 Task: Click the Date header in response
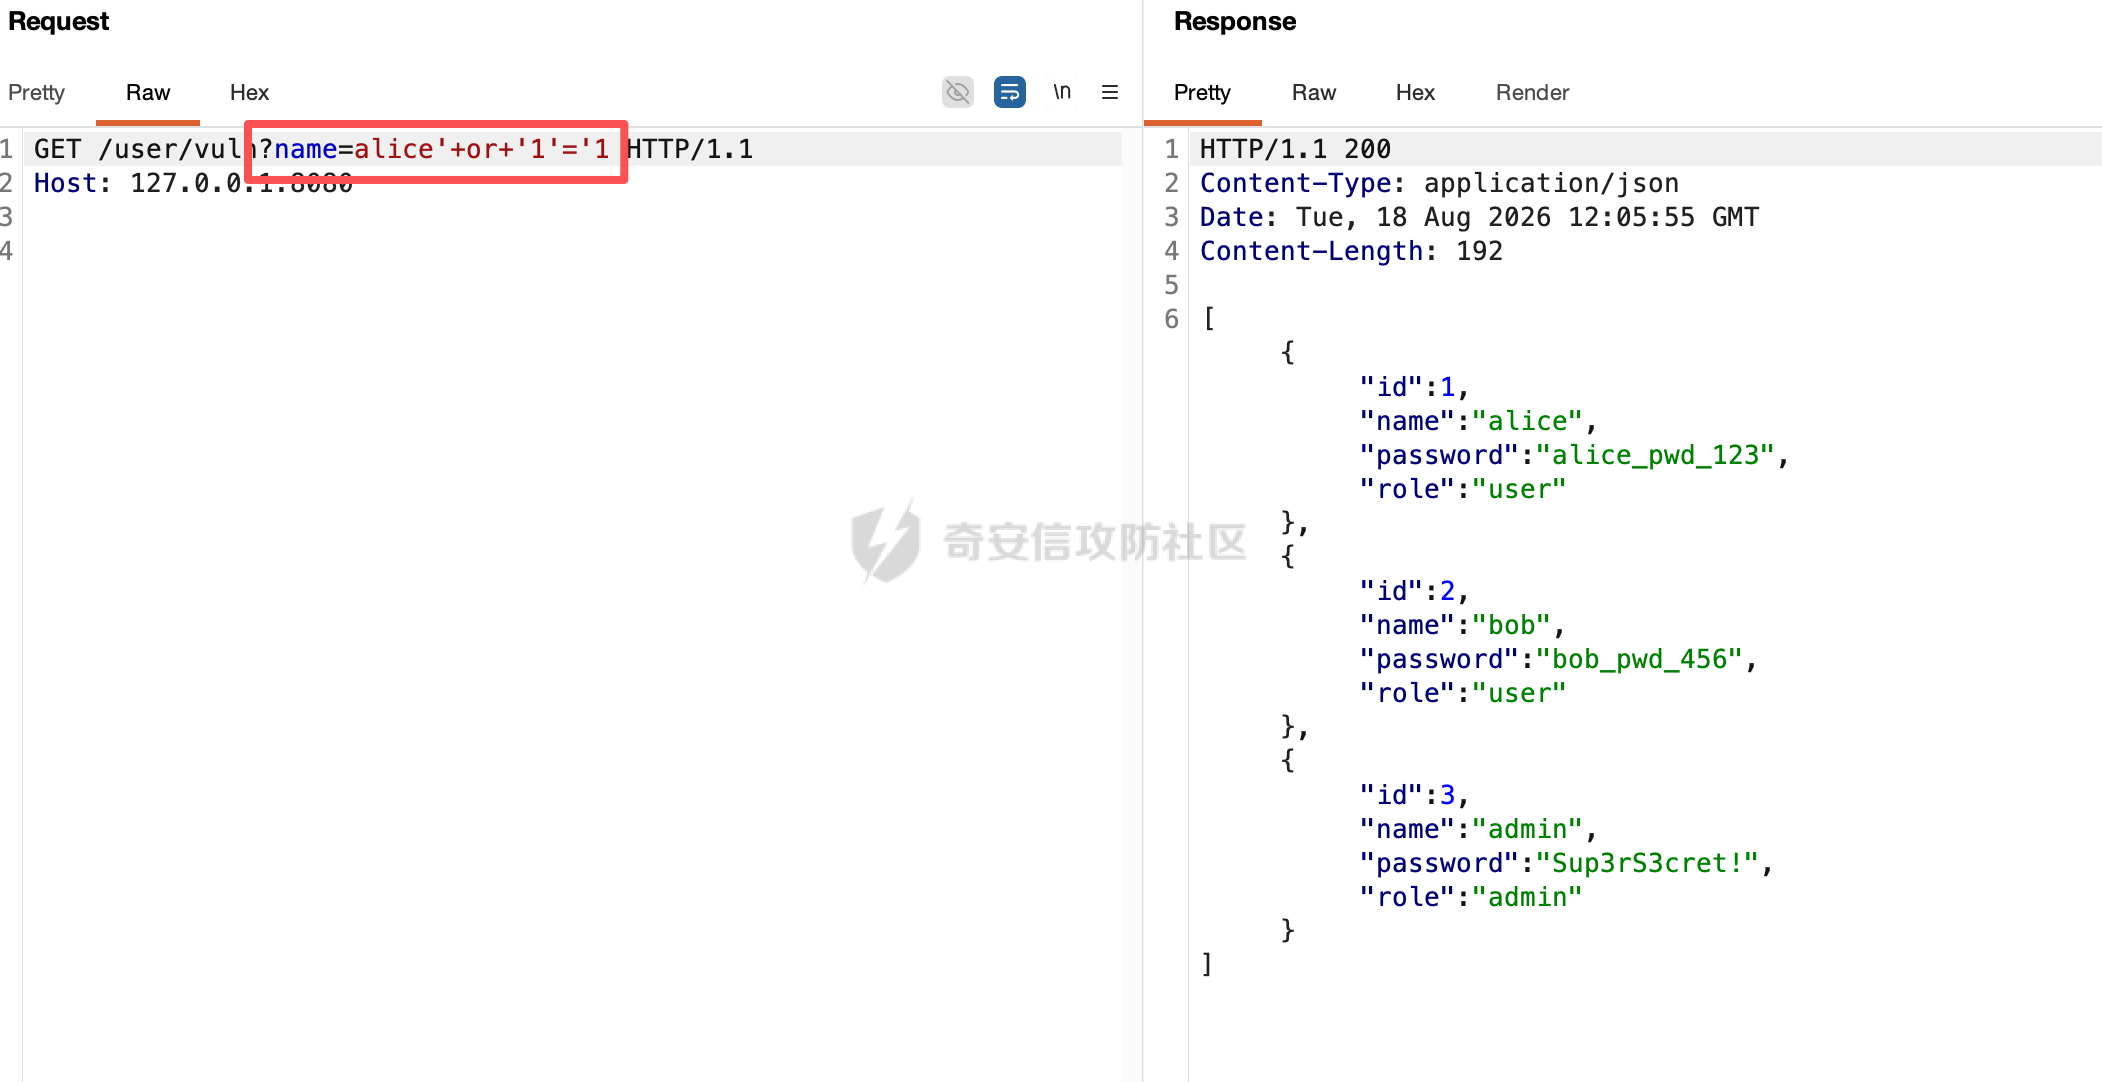(1479, 217)
